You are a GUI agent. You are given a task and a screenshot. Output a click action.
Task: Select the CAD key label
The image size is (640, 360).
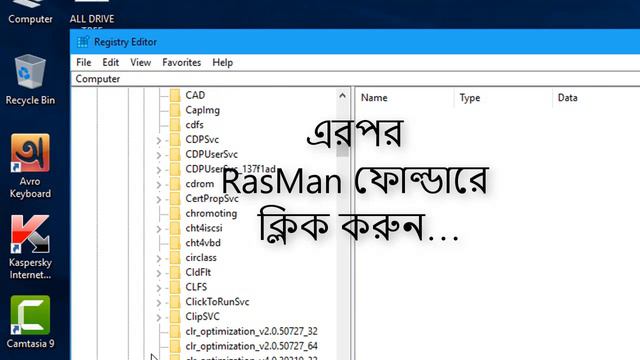[195, 96]
